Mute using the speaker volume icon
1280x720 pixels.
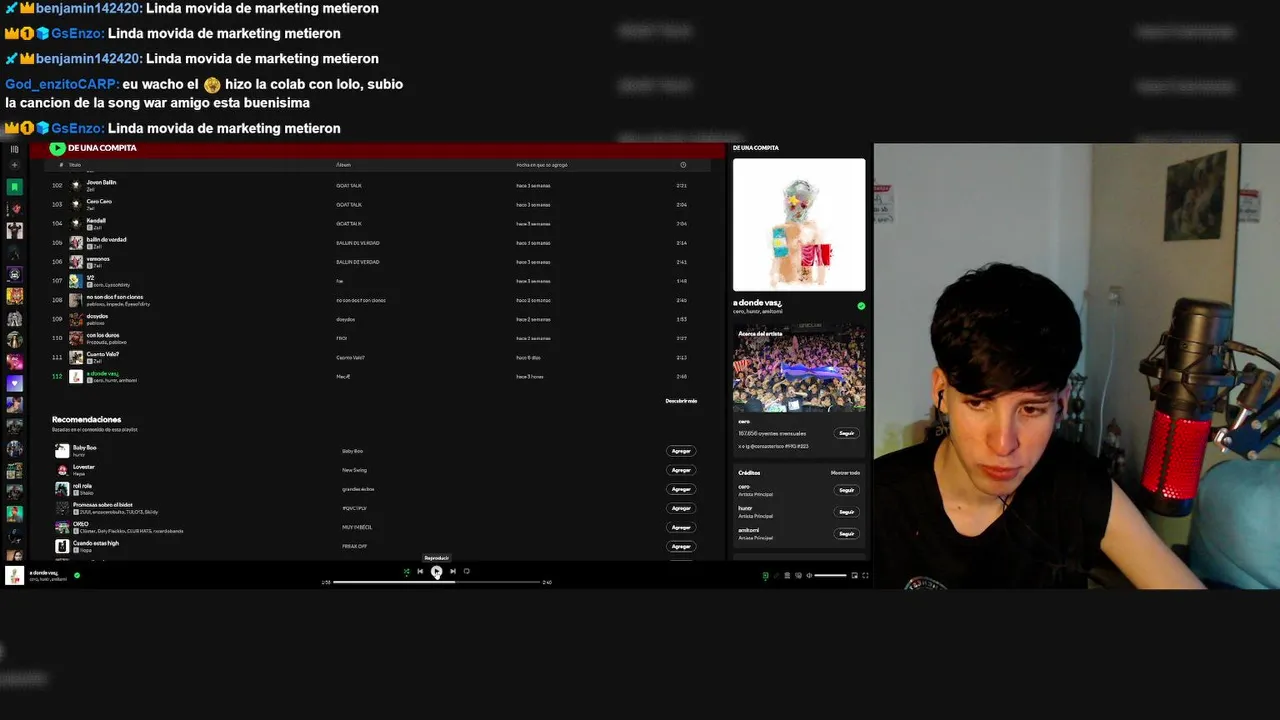[x=809, y=576]
